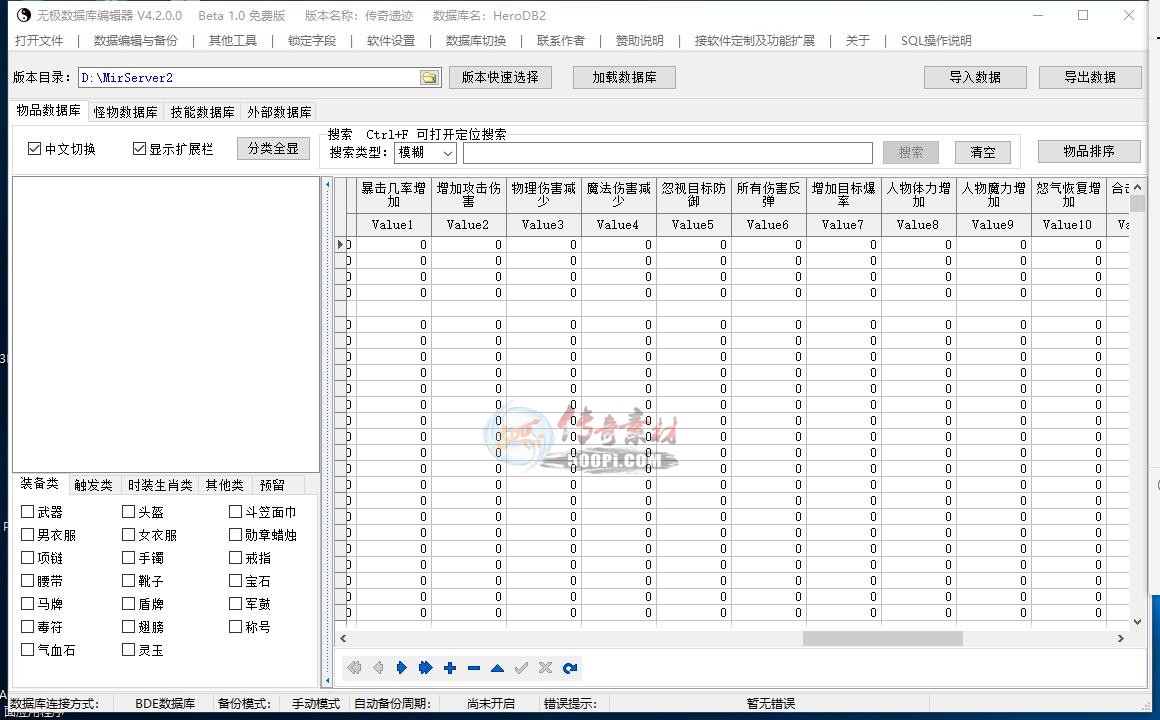This screenshot has height=720, width=1160.
Task: Enable the 女衣服 checkbox
Action: pos(128,534)
